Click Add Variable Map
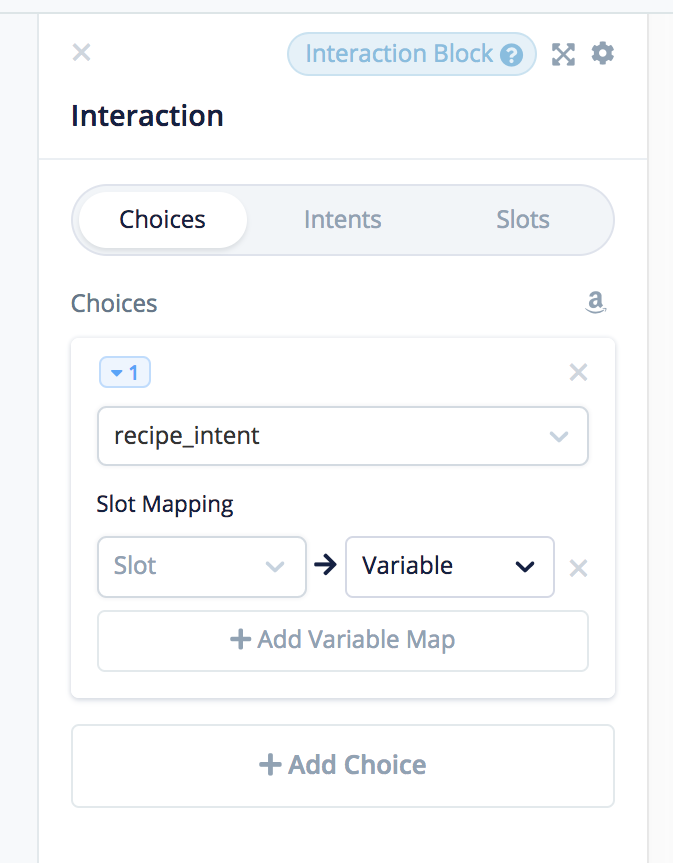The height and width of the screenshot is (863, 673). click(x=342, y=640)
